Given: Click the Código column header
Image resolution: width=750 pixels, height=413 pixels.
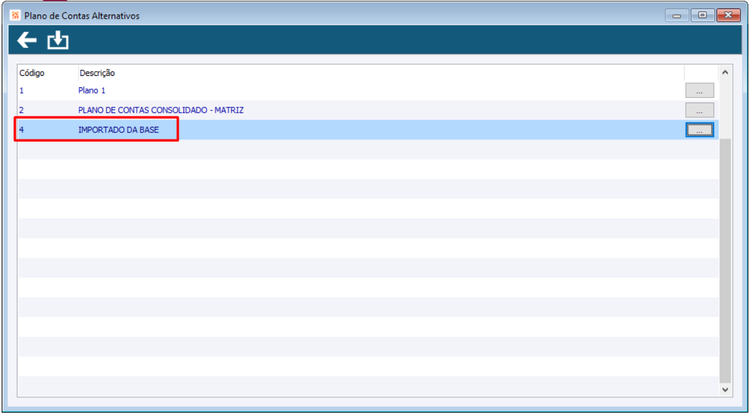Looking at the screenshot, I should click(32, 73).
